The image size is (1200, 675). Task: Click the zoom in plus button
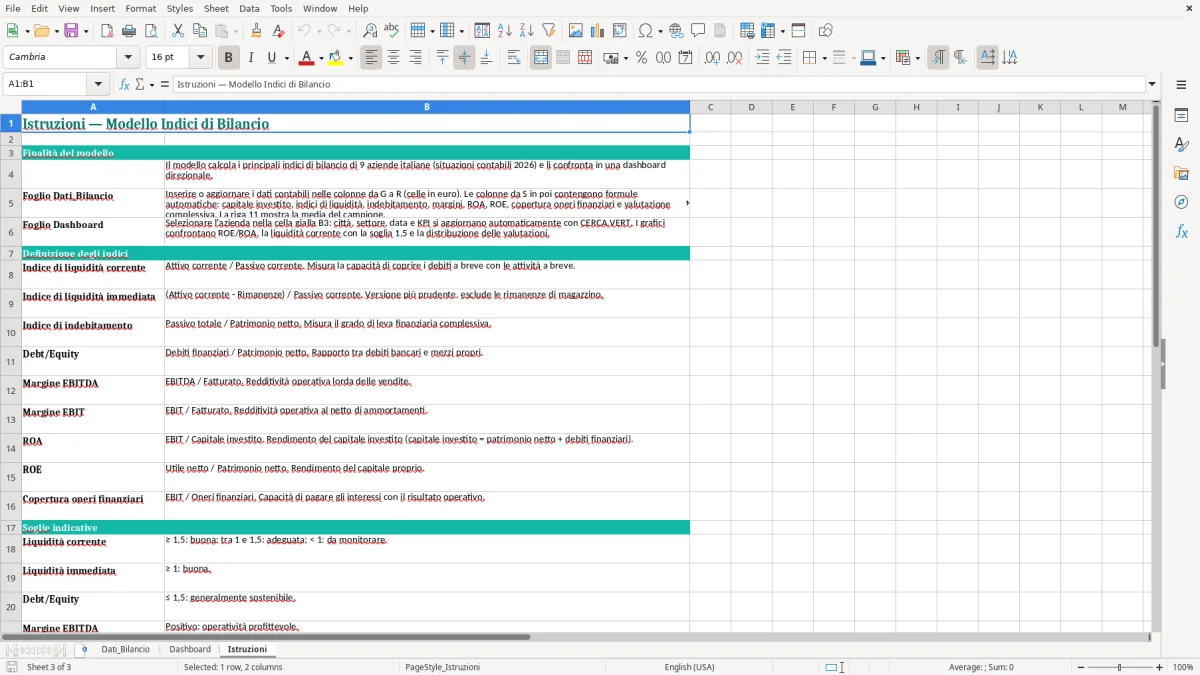(x=1160, y=667)
